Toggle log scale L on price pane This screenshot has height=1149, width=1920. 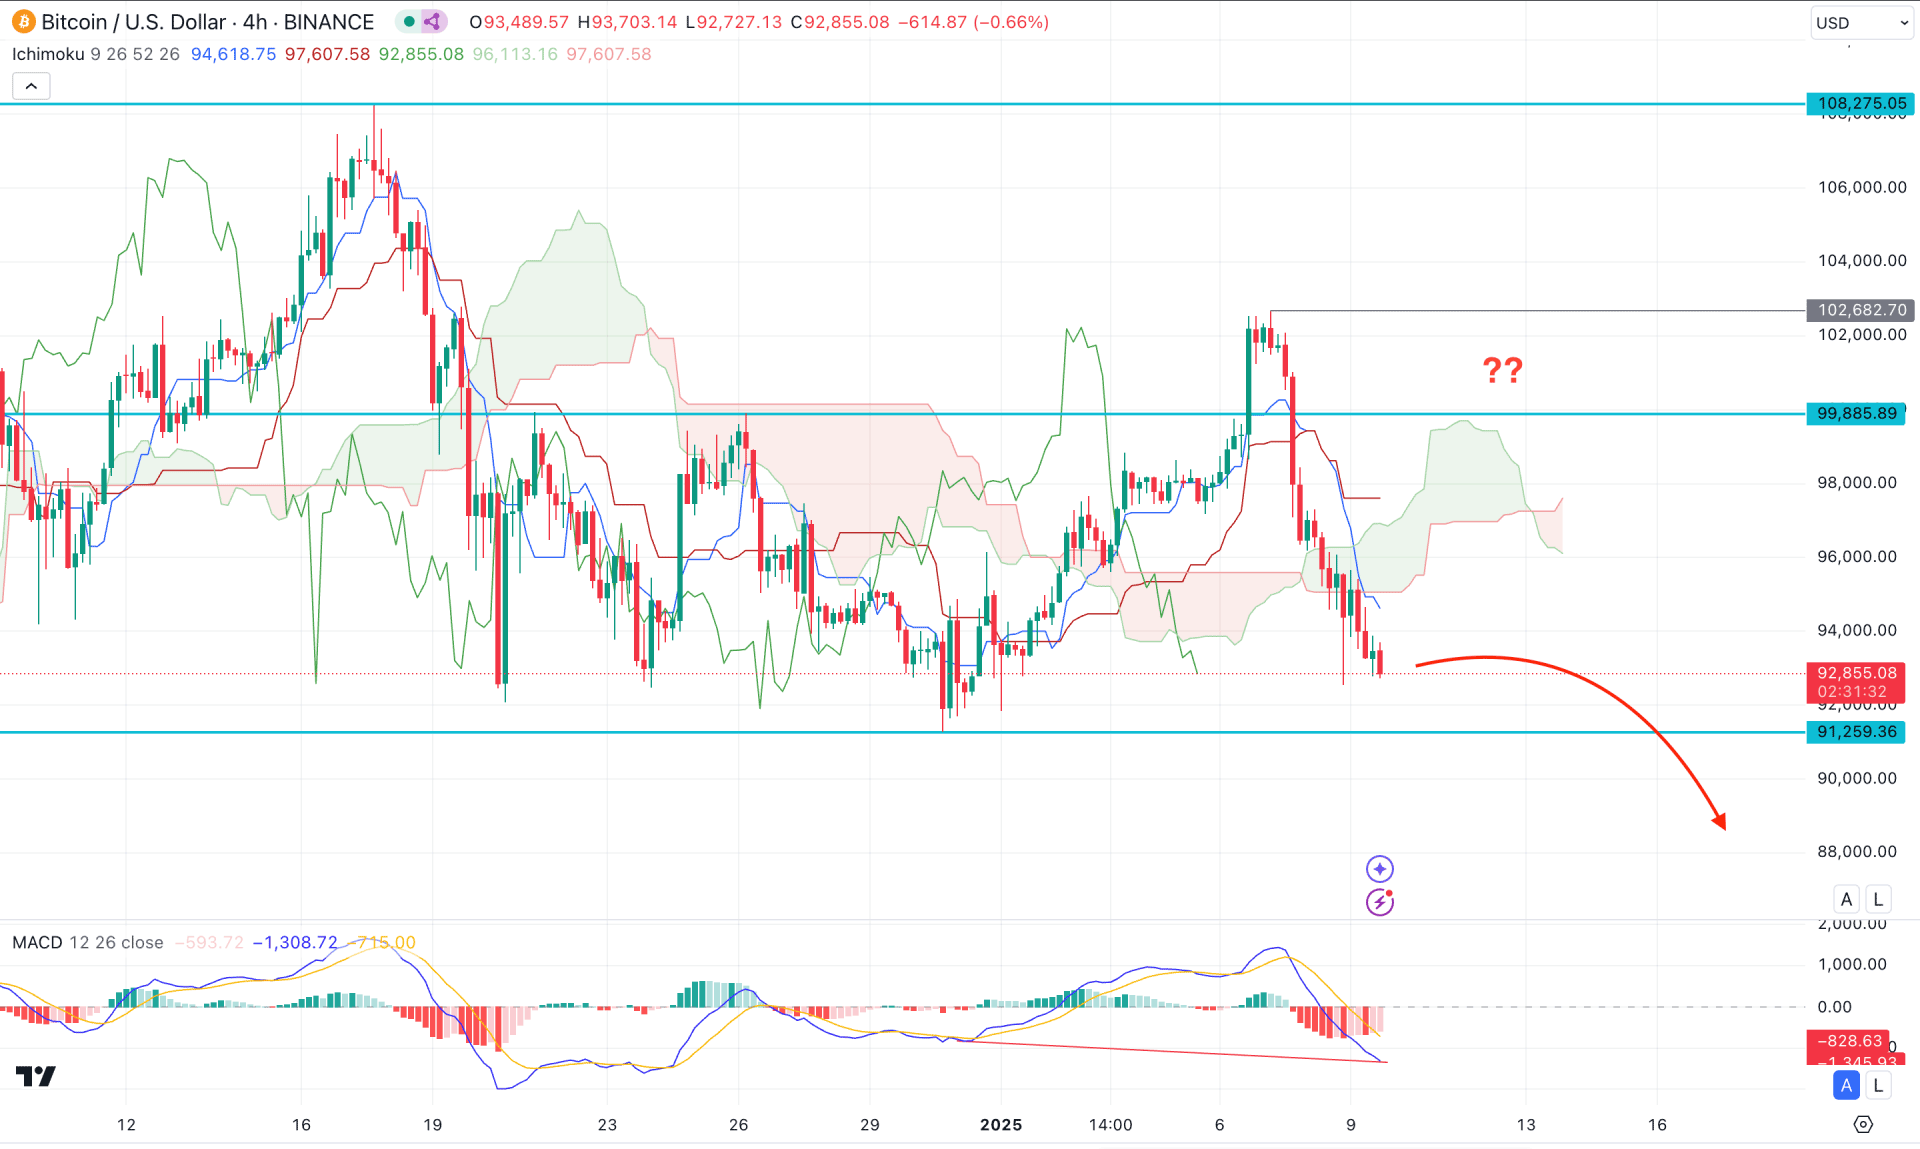click(x=1878, y=899)
